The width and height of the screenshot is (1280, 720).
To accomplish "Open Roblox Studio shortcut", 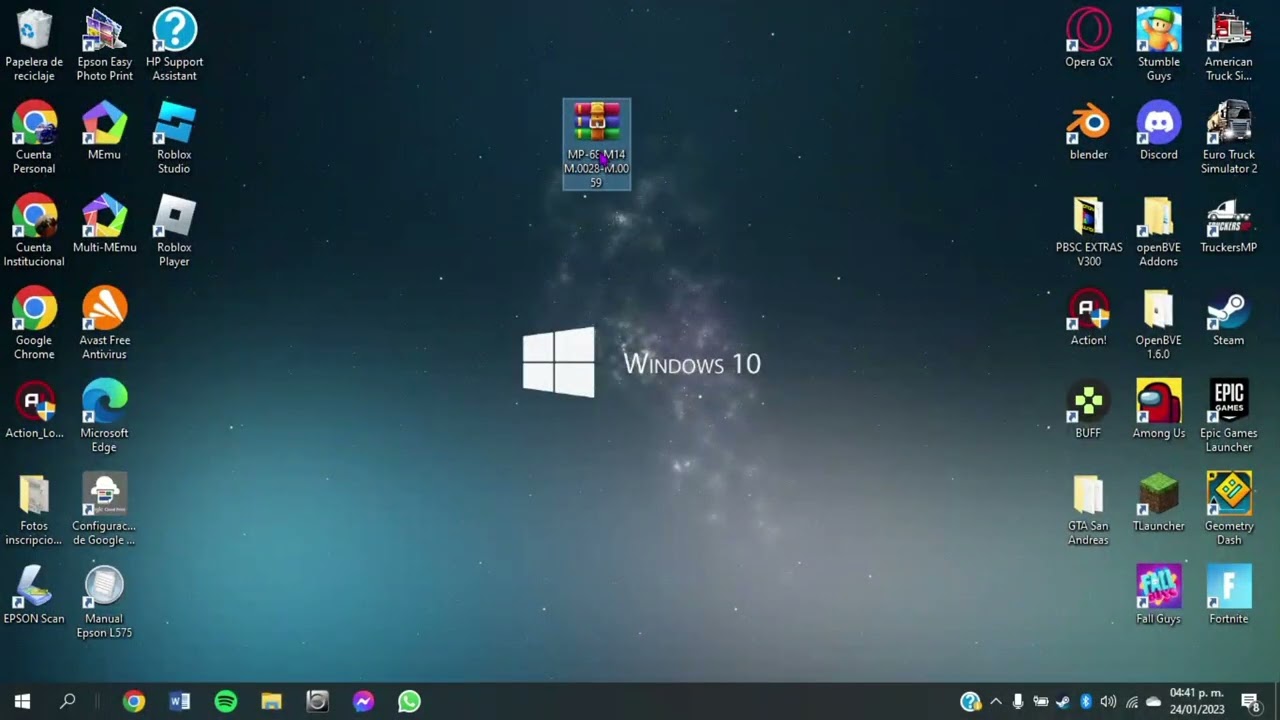I will coord(174,138).
